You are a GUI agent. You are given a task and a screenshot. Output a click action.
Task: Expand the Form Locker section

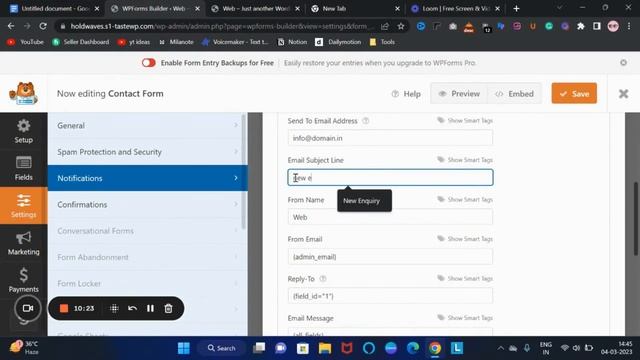pyautogui.click(x=147, y=283)
